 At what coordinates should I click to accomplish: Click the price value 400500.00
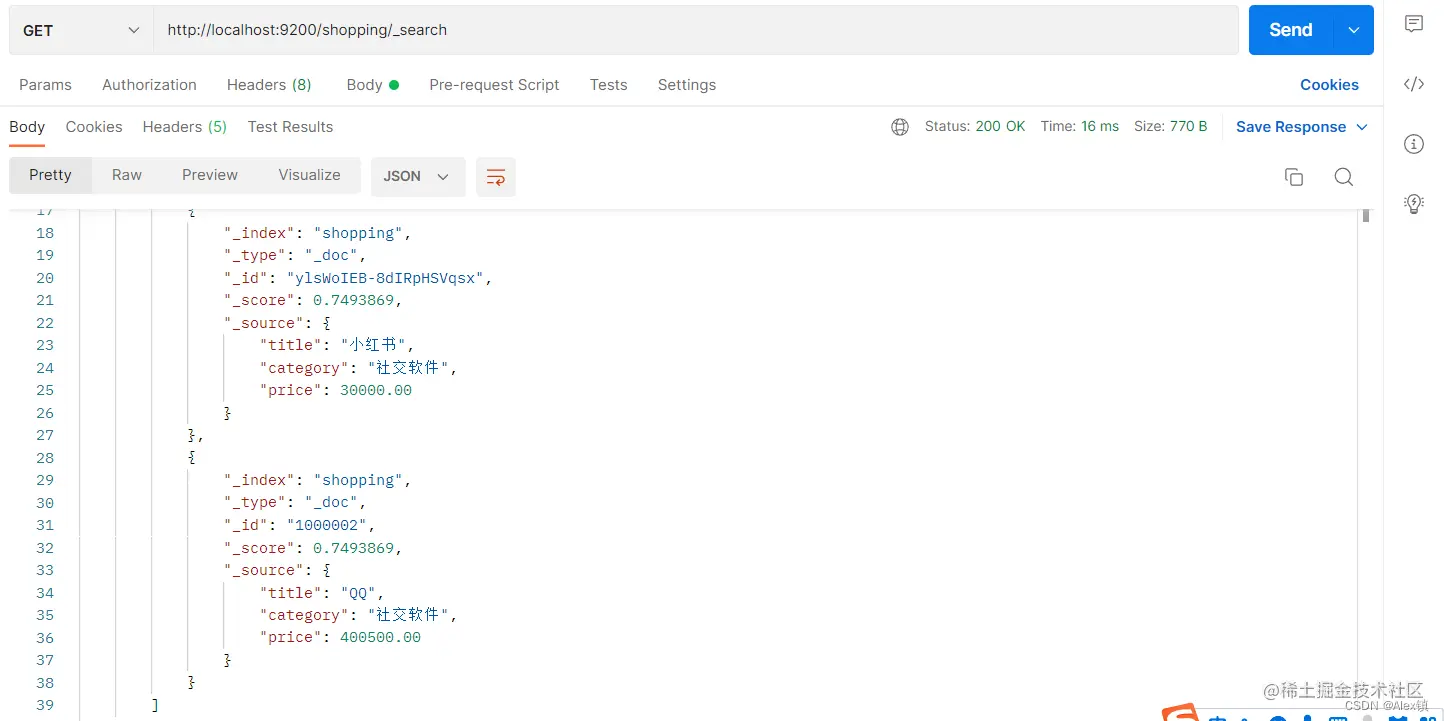(380, 638)
